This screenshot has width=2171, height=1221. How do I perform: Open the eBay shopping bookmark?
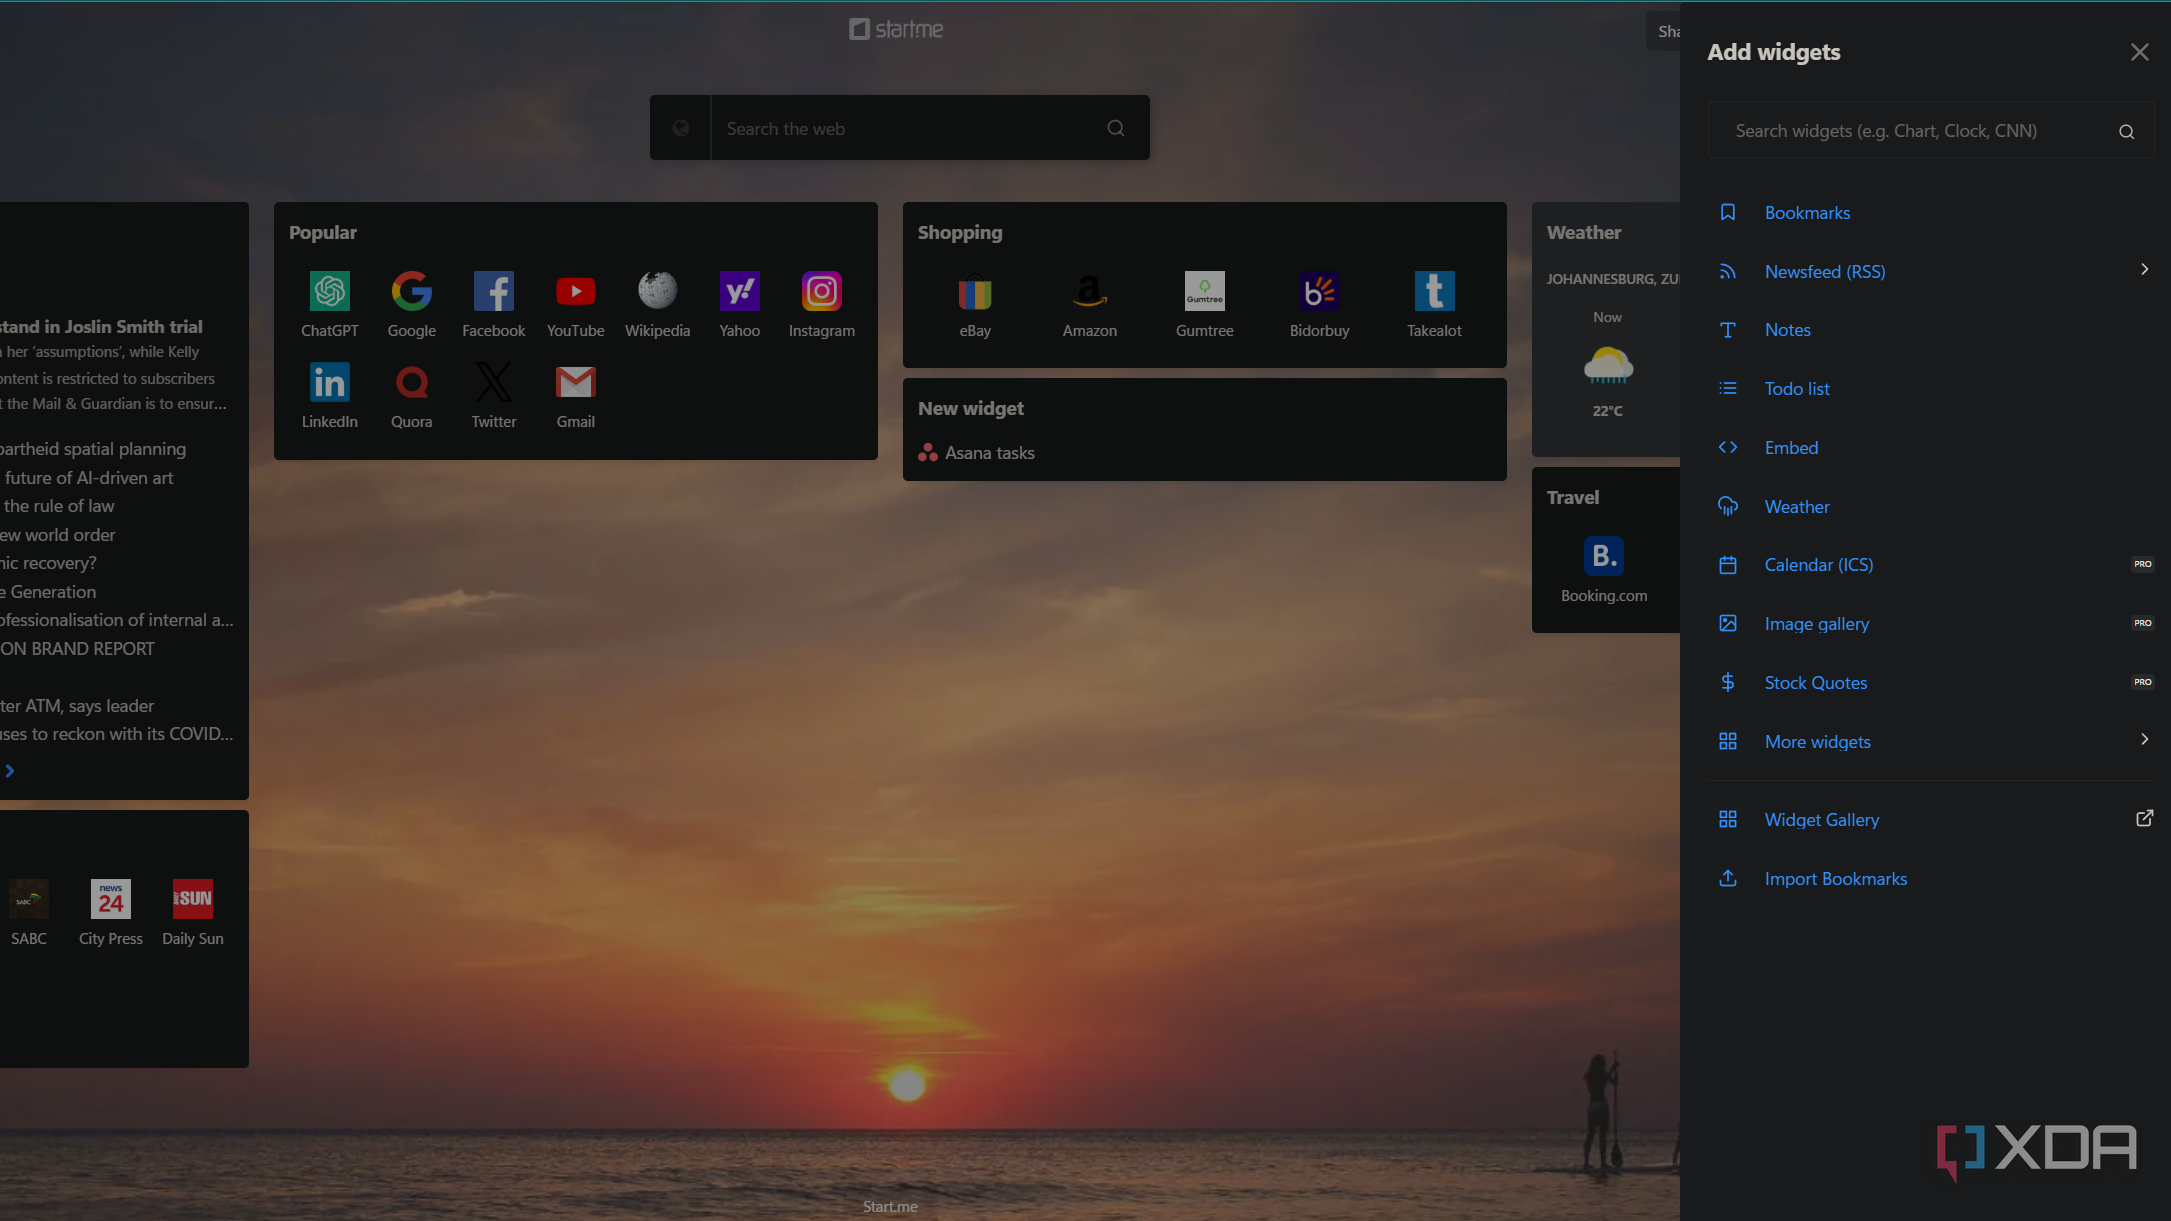pos(975,291)
